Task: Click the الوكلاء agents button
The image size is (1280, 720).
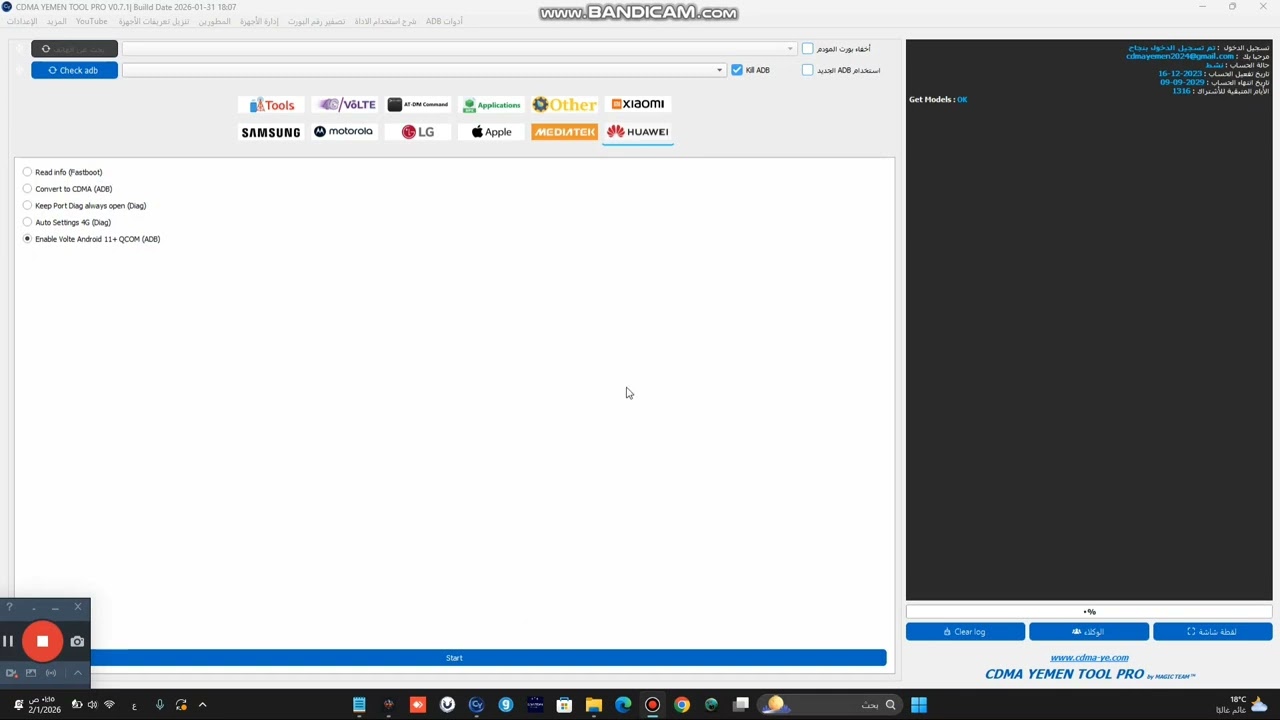Action: (x=1088, y=632)
